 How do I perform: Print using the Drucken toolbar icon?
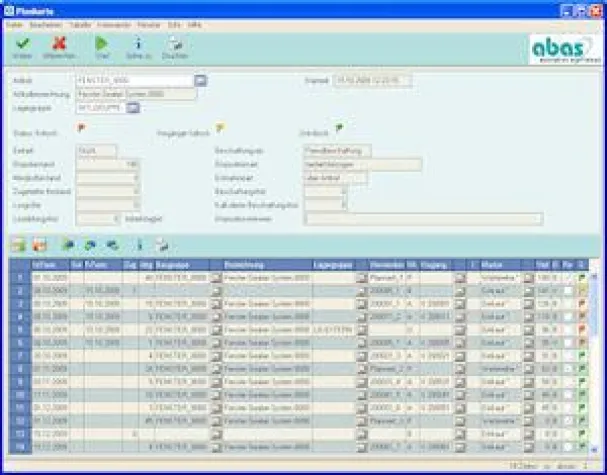[x=174, y=44]
